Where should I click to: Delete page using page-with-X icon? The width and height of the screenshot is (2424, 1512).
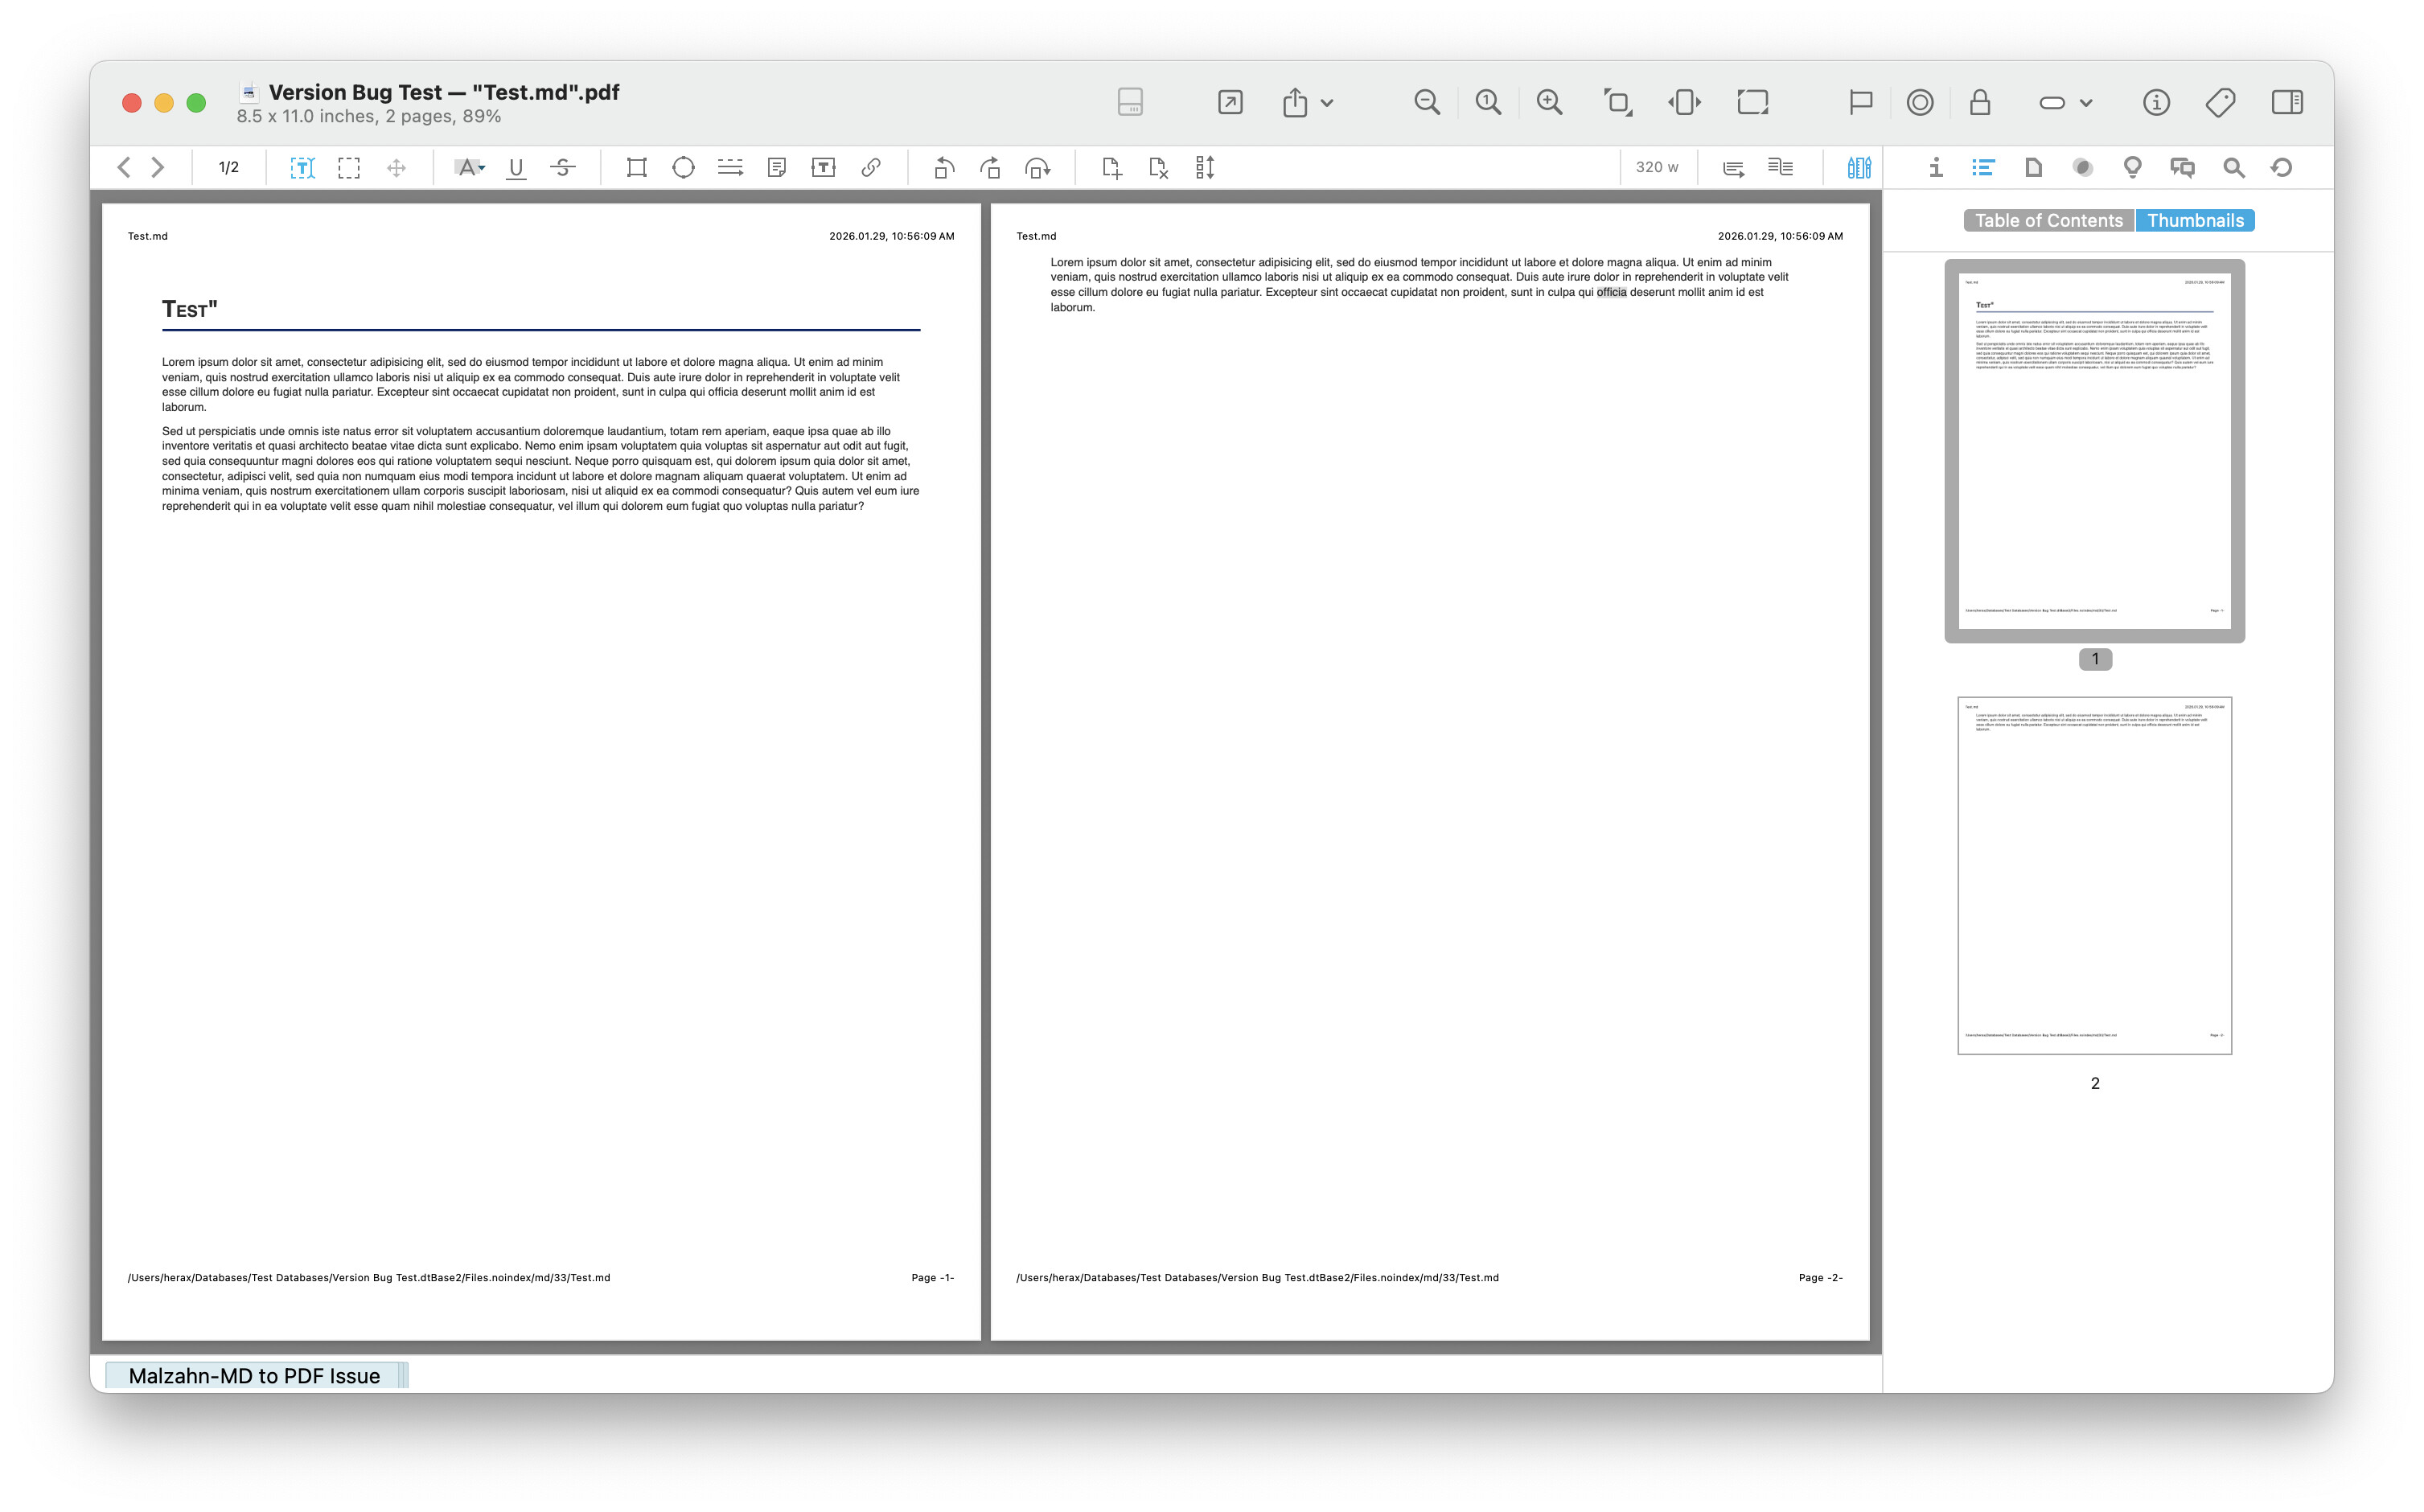pyautogui.click(x=1158, y=168)
